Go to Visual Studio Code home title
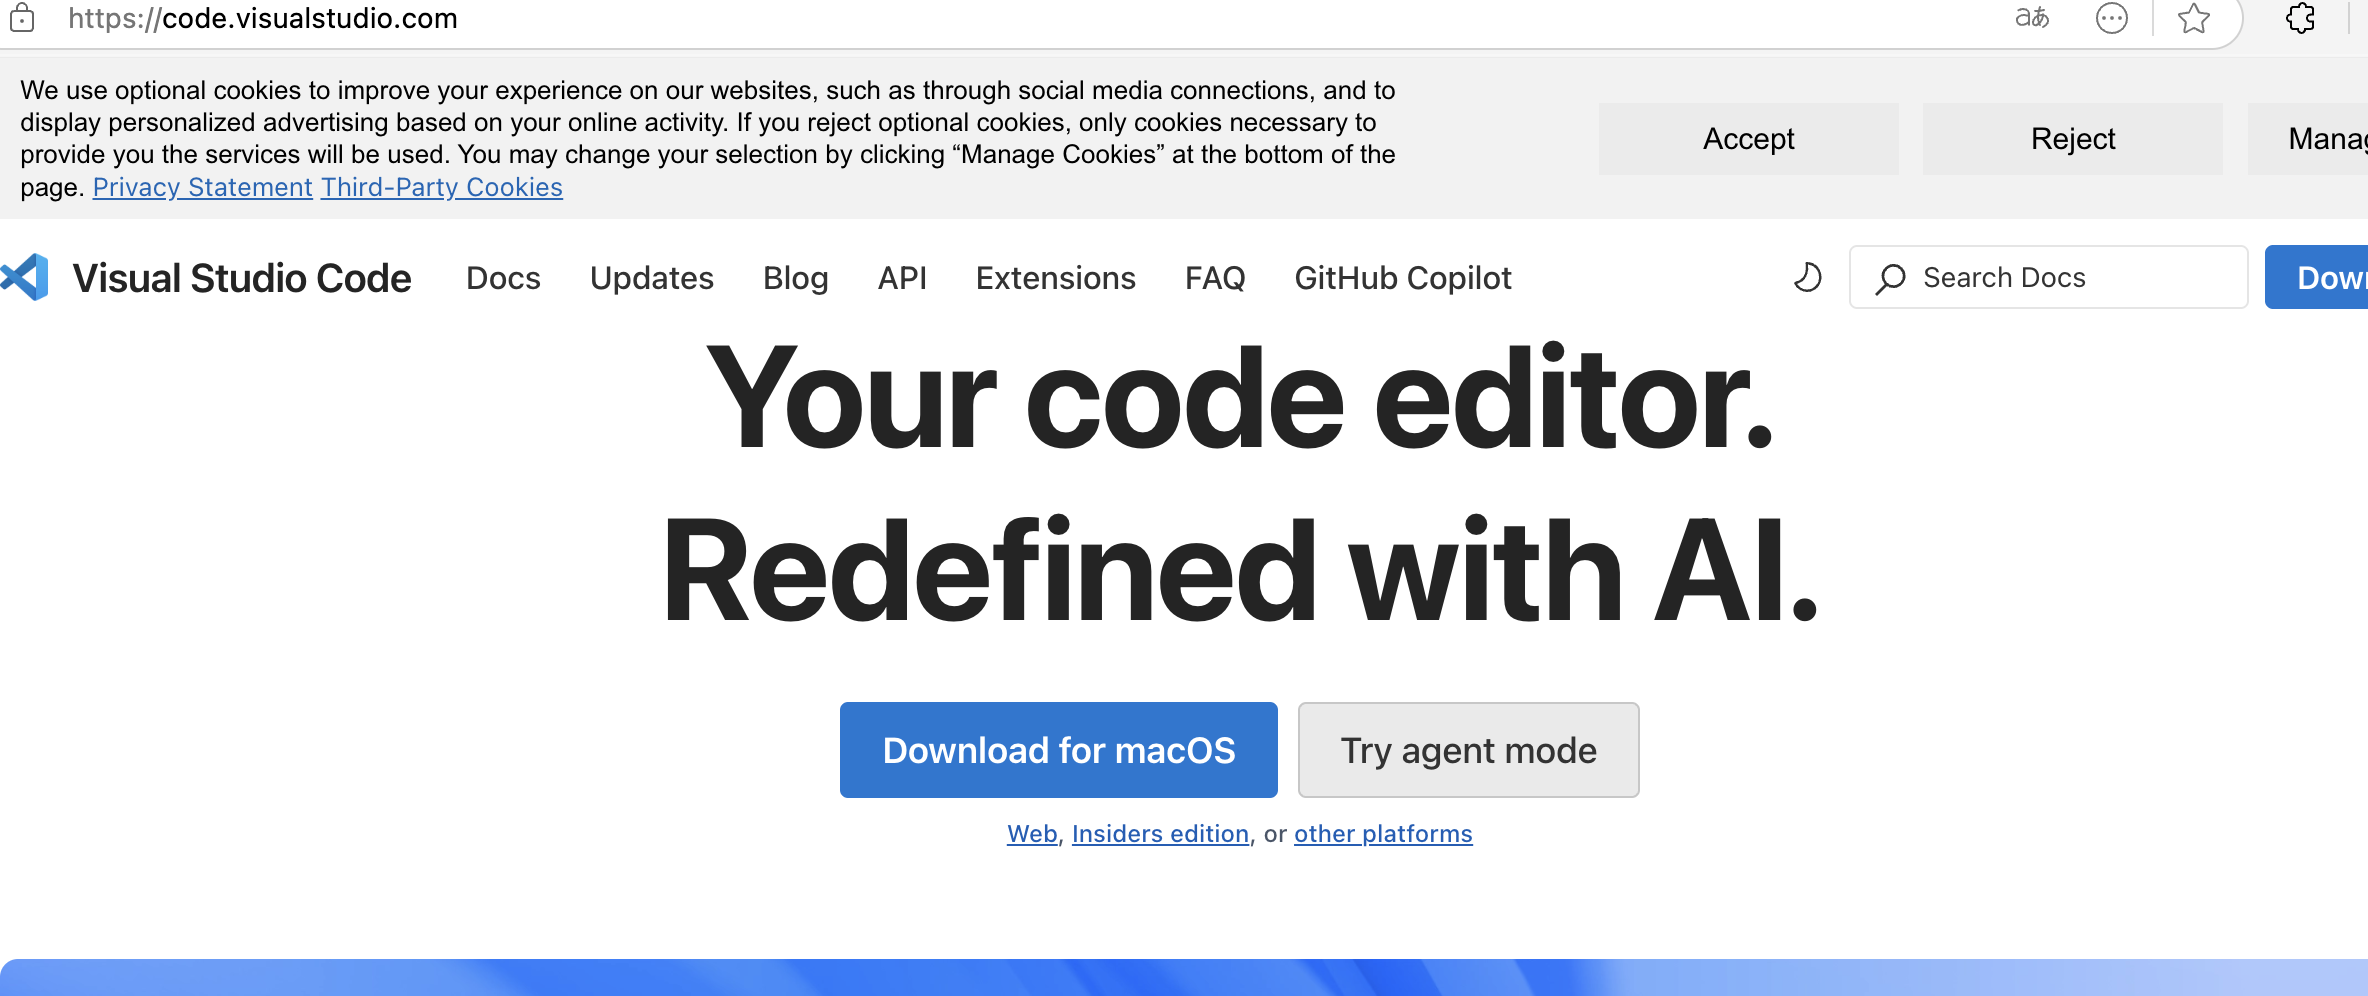The width and height of the screenshot is (2368, 996). coord(242,278)
